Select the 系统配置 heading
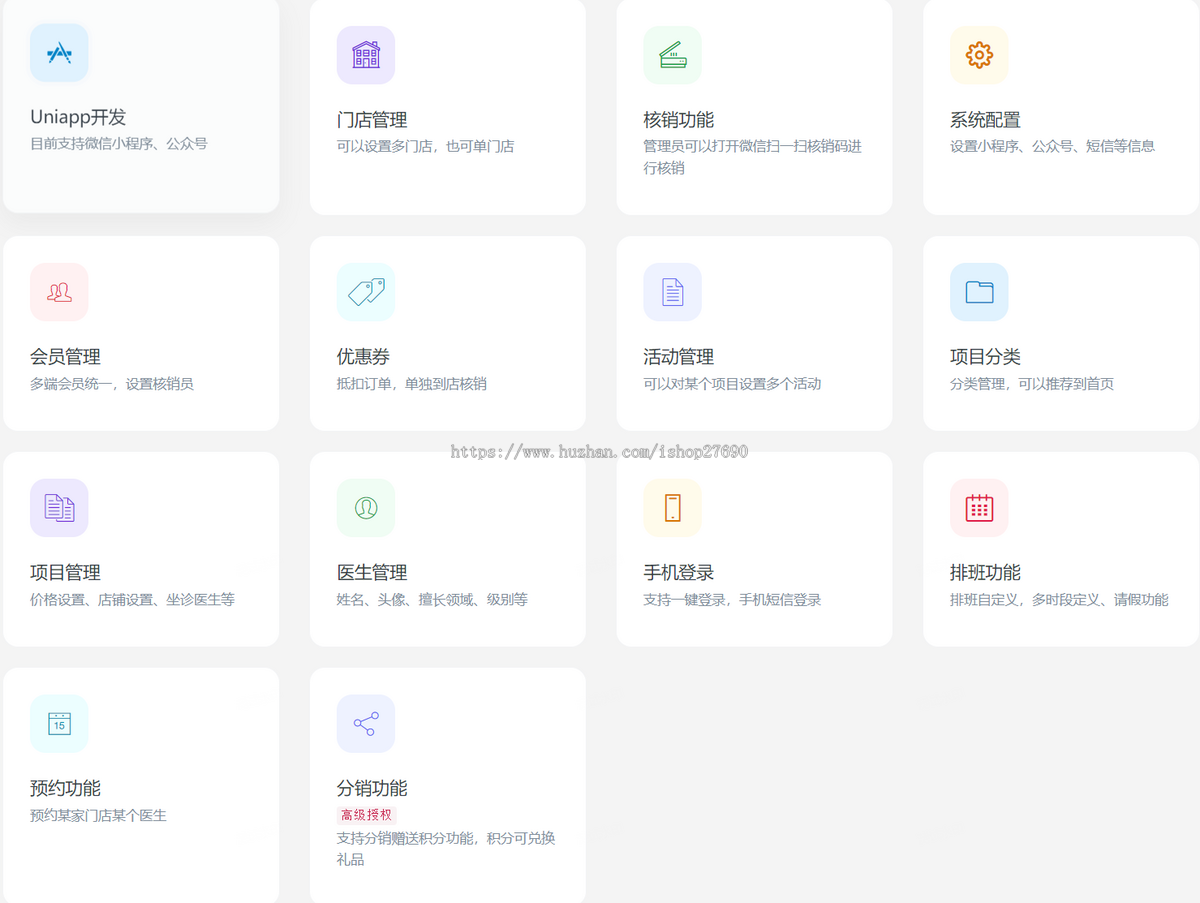This screenshot has width=1200, height=903. (x=985, y=120)
